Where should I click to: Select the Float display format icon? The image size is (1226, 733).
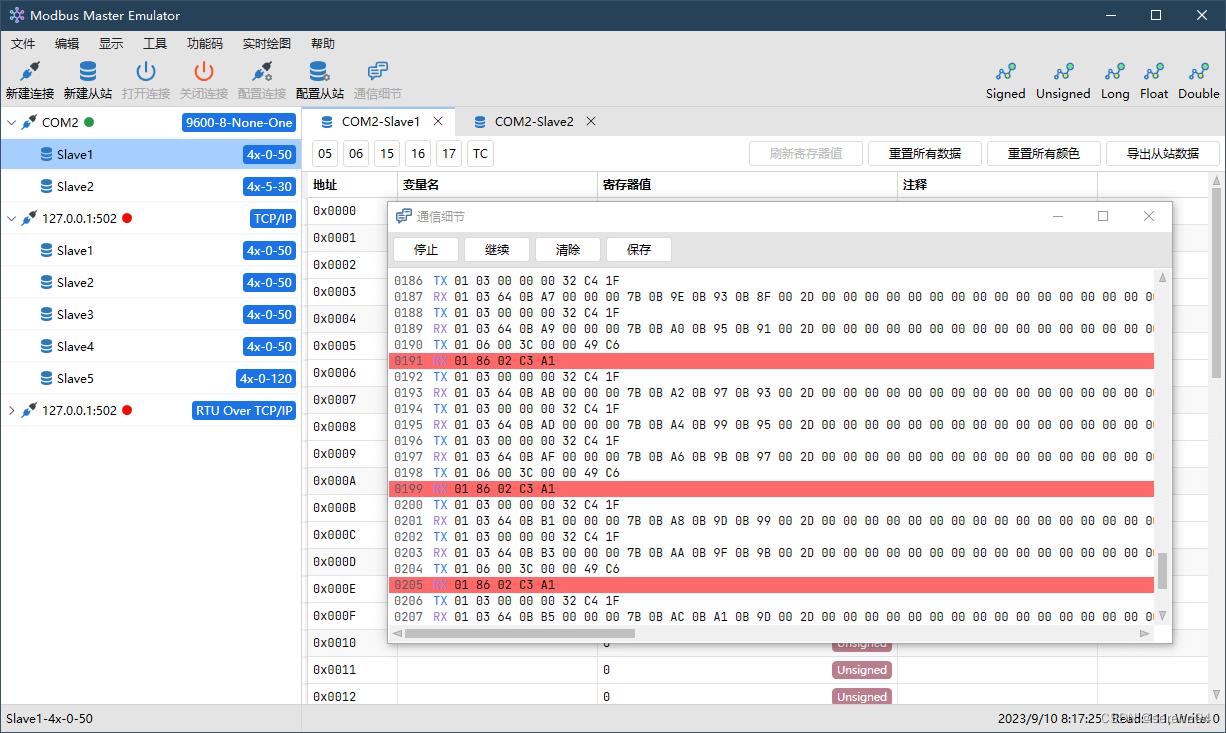[1153, 80]
